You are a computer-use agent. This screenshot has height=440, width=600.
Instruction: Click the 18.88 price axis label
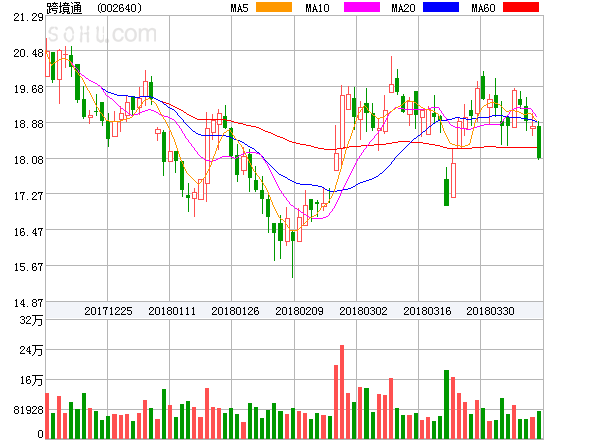[28, 124]
